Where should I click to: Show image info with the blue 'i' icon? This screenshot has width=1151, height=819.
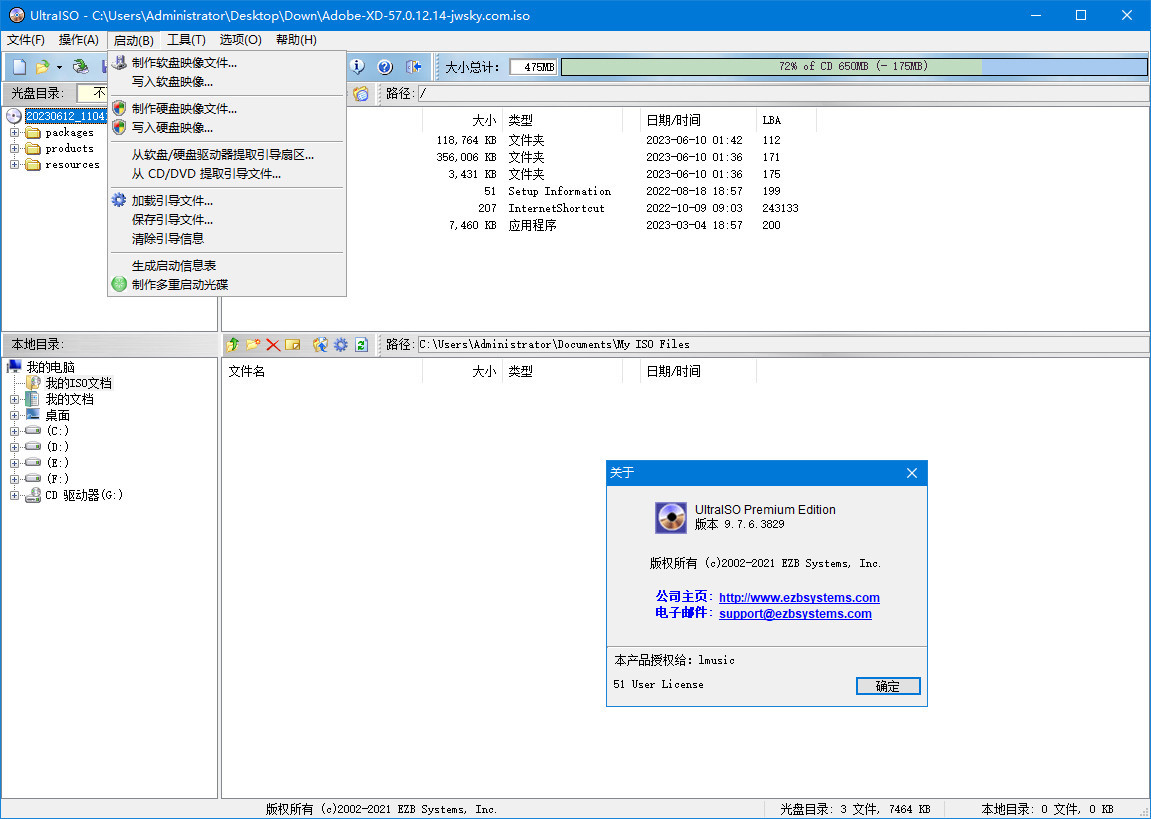click(x=357, y=67)
